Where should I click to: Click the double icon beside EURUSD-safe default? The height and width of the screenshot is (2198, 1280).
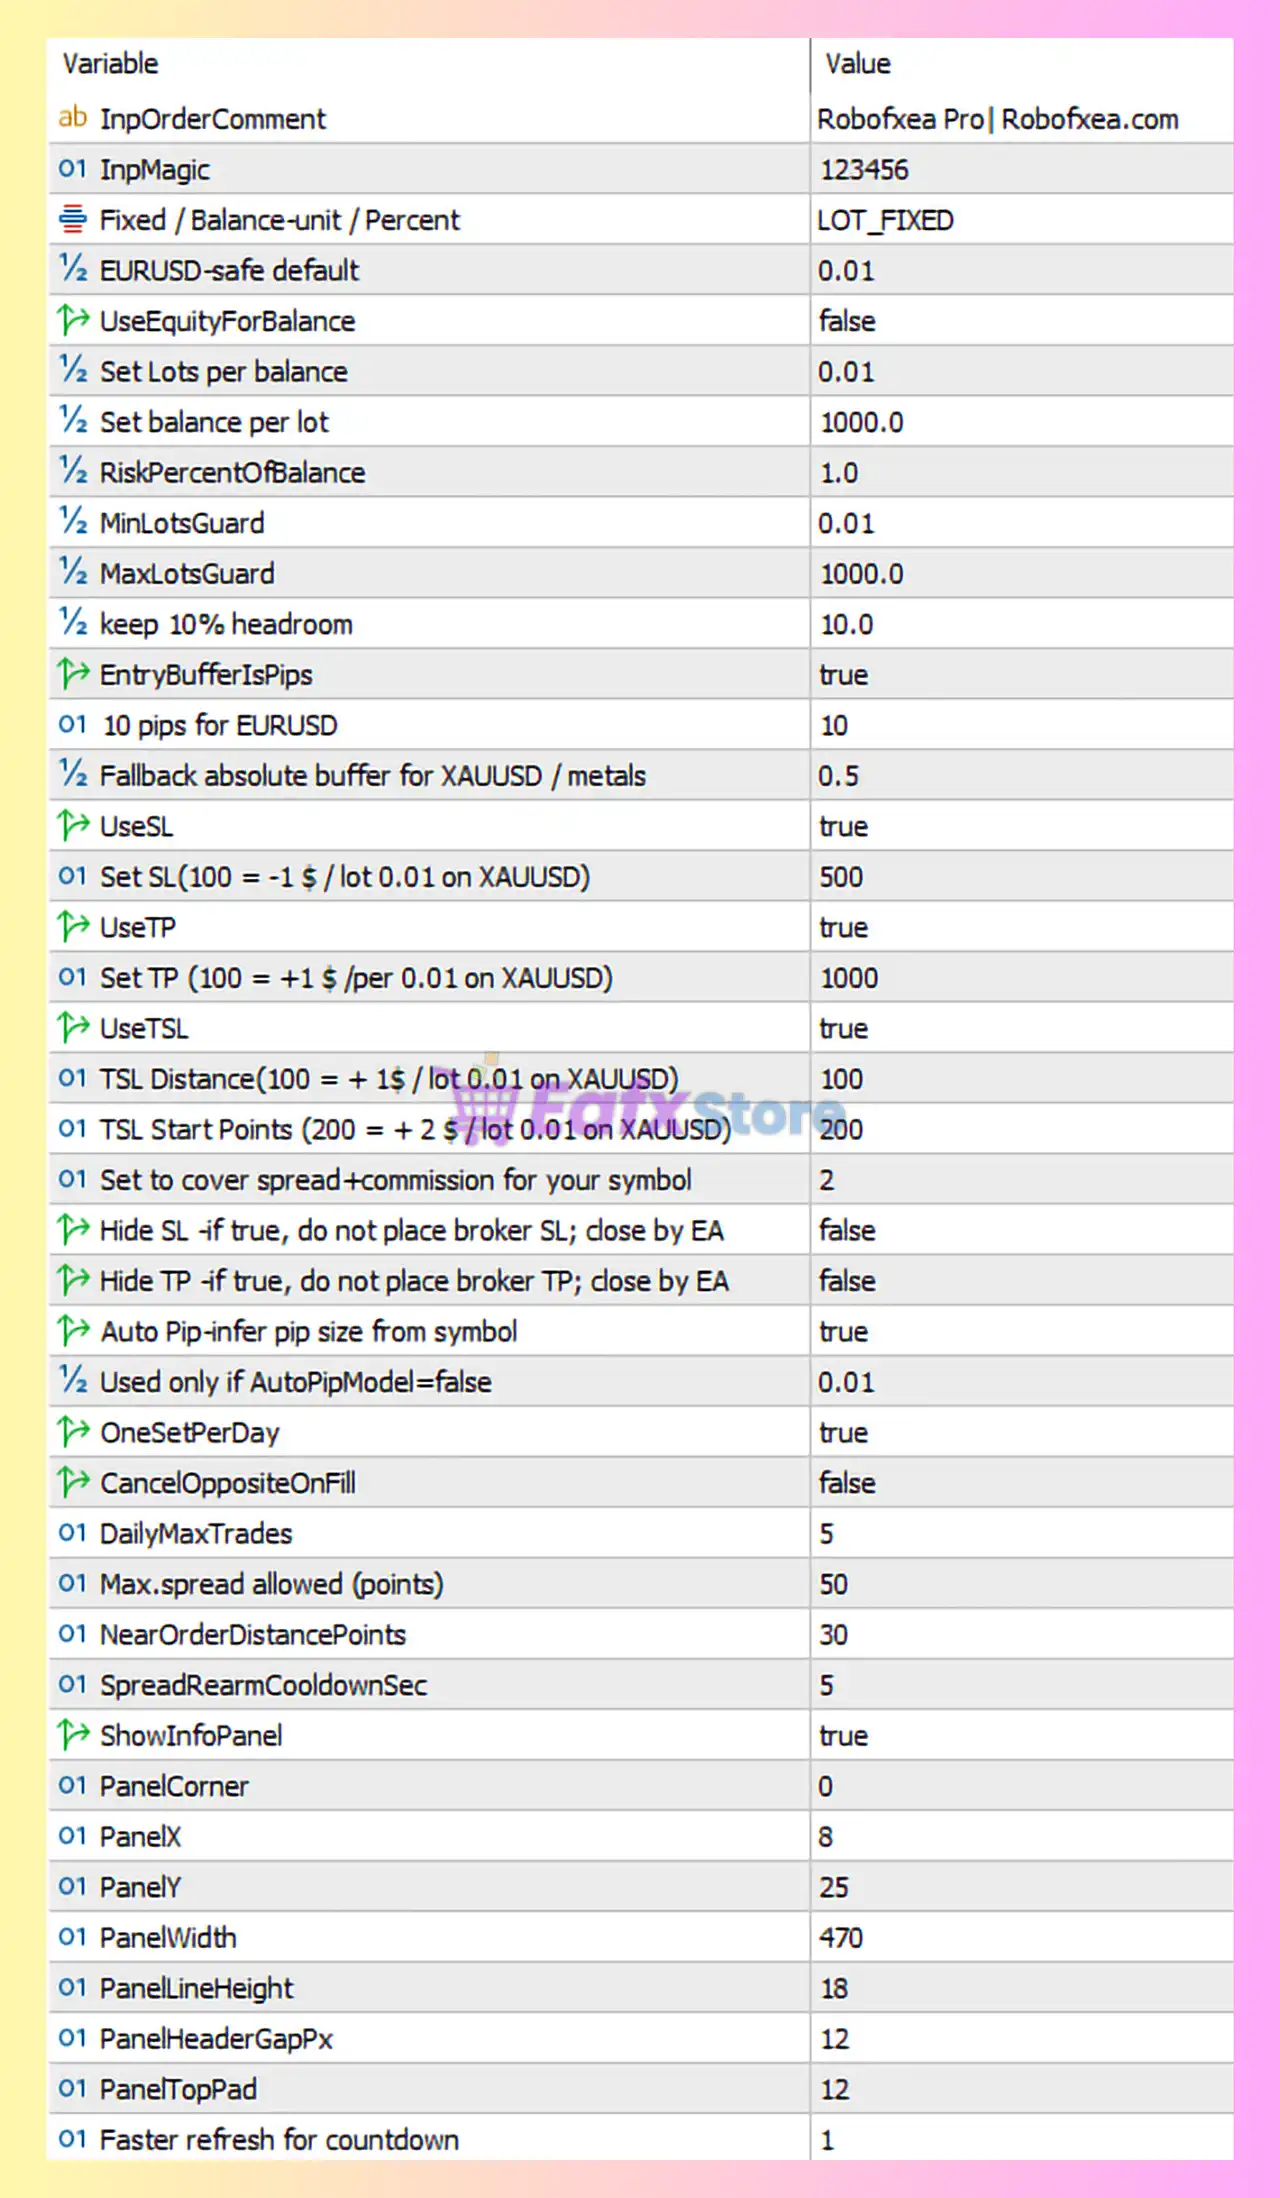pyautogui.click(x=72, y=270)
